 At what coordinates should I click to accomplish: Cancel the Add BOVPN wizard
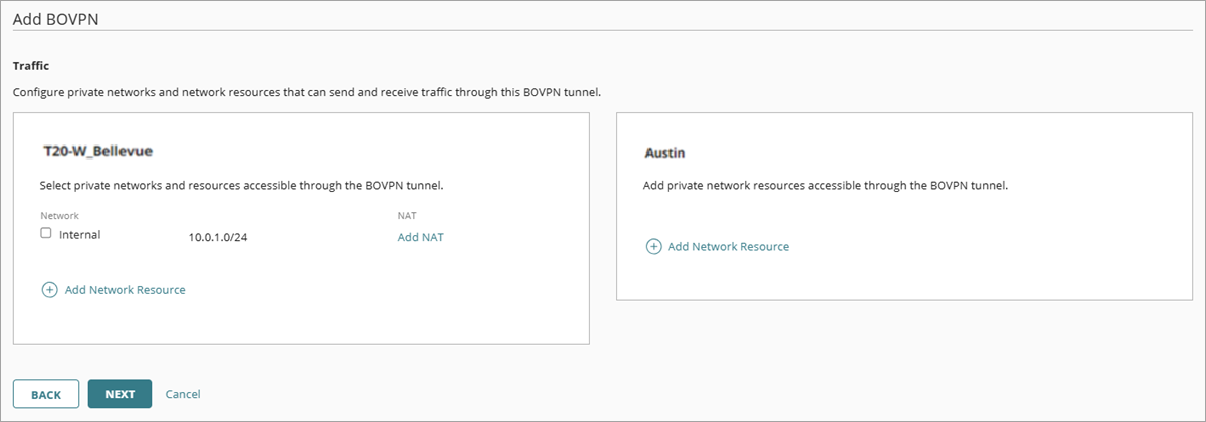pyautogui.click(x=183, y=394)
